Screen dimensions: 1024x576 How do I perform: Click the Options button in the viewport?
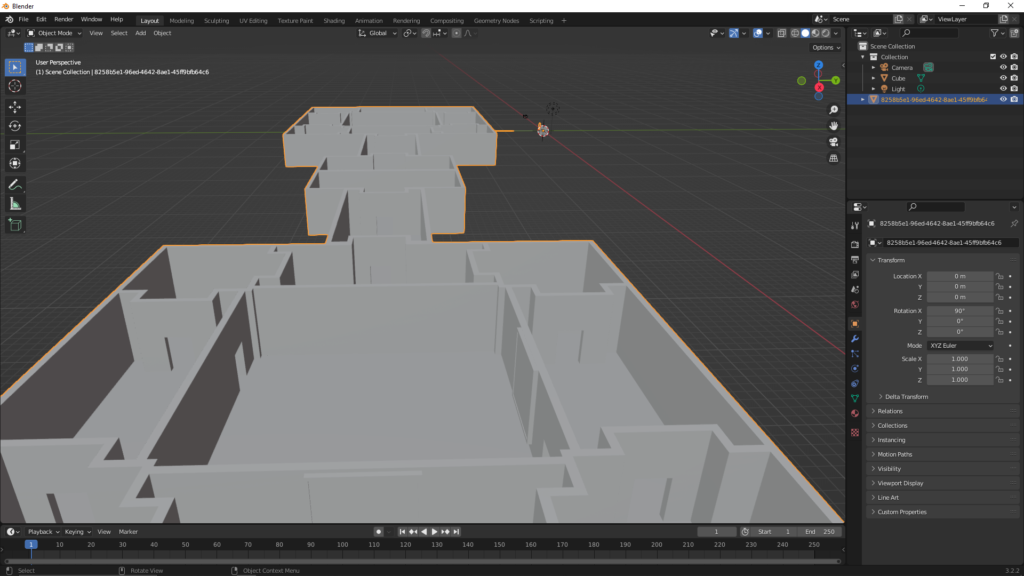click(x=825, y=47)
